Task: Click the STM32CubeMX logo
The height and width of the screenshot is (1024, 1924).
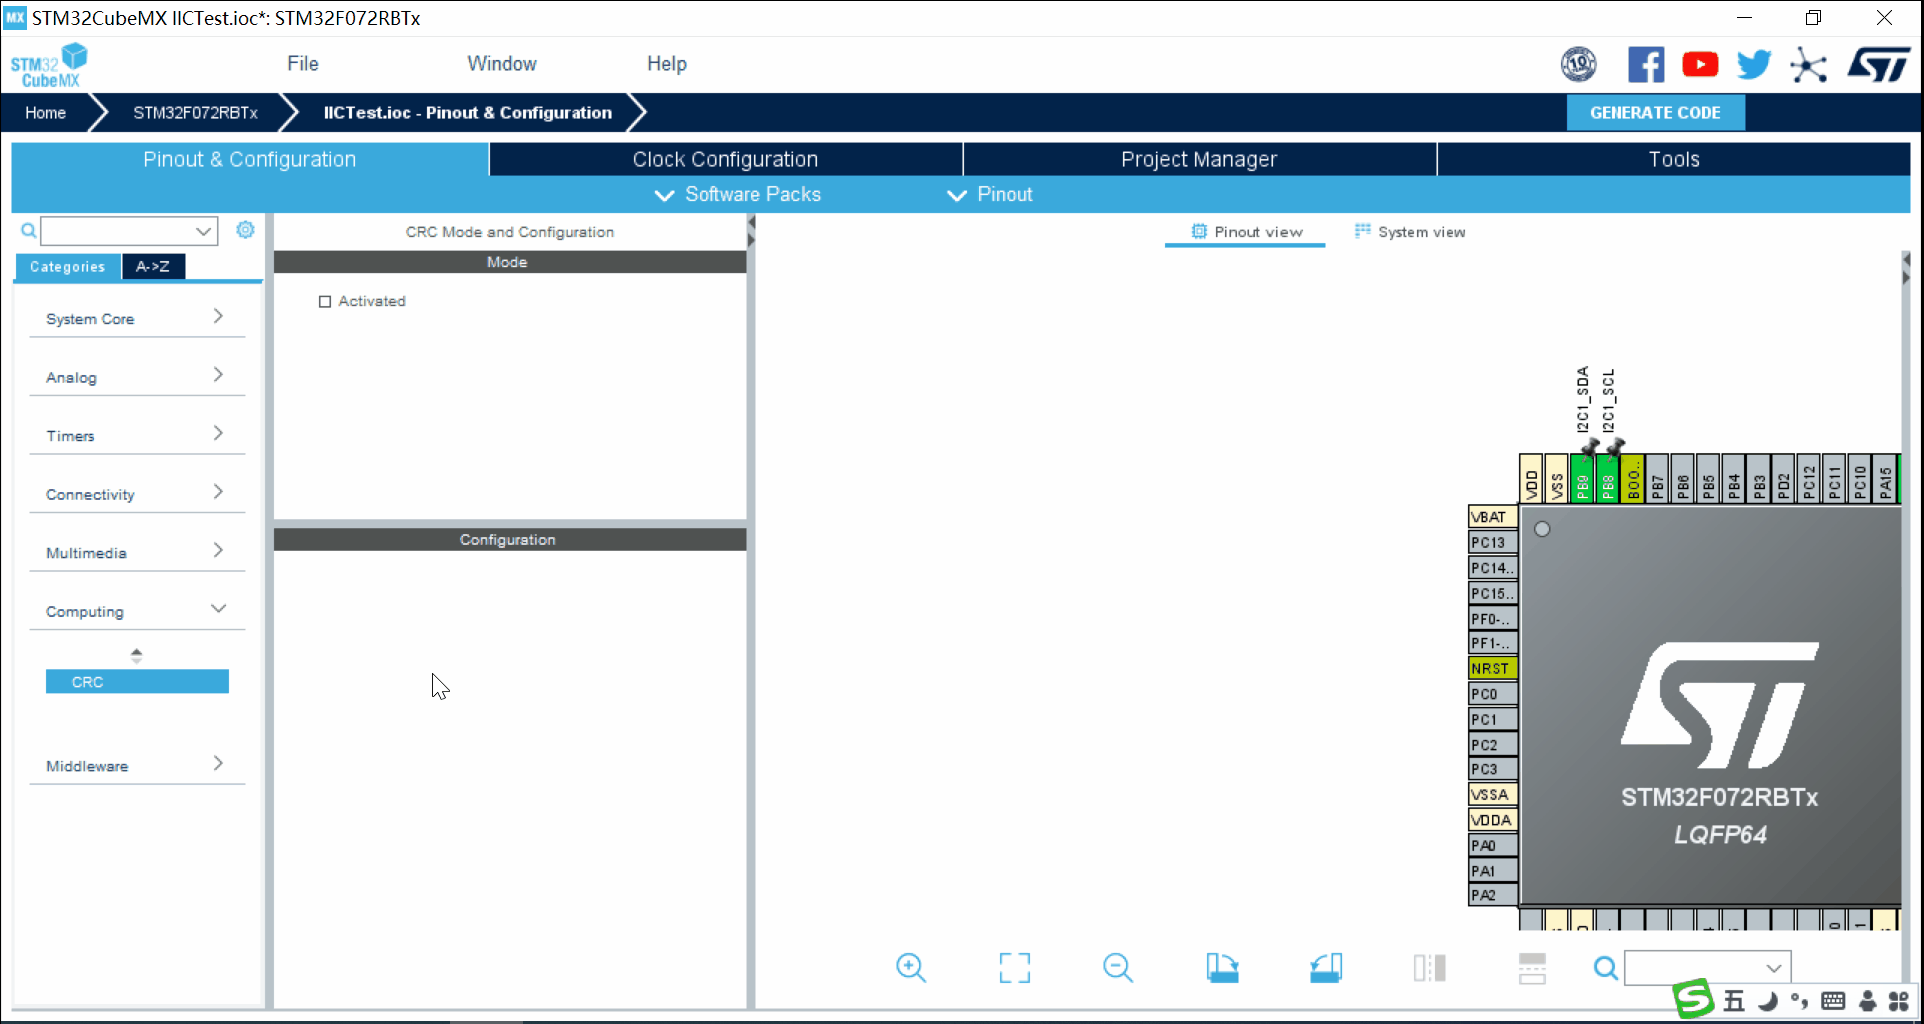Action: click(48, 66)
